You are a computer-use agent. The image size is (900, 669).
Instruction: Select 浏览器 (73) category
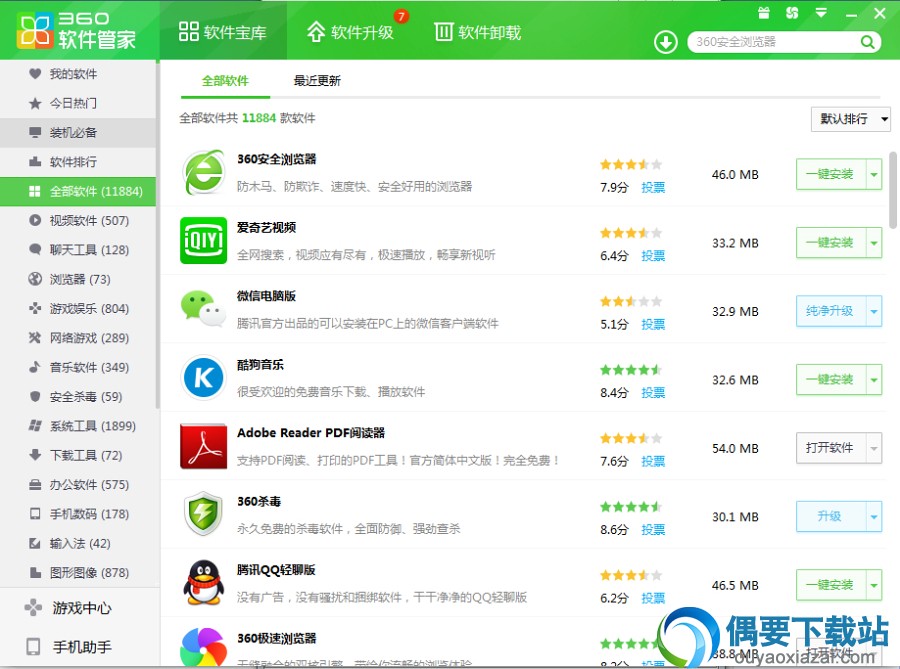(78, 279)
